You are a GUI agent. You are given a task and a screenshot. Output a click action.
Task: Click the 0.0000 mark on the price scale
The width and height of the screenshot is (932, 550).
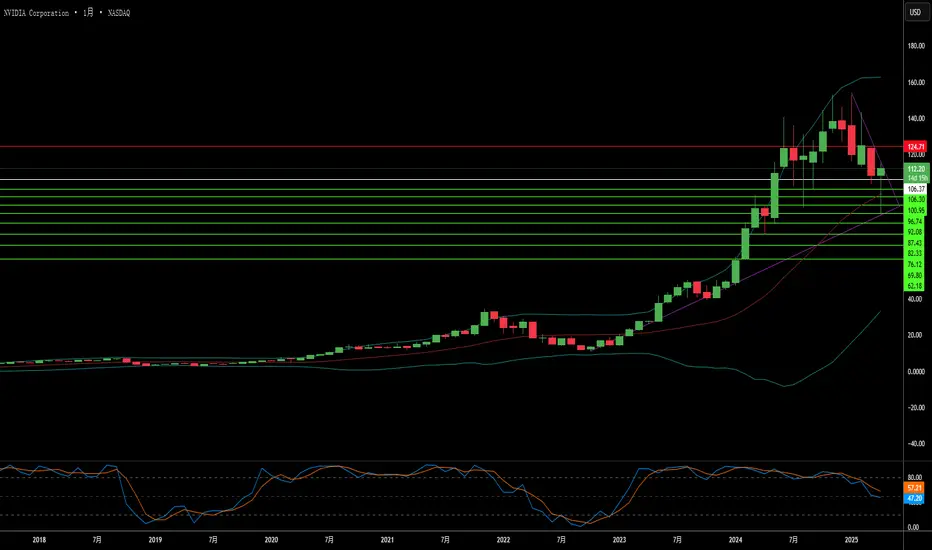tap(916, 372)
